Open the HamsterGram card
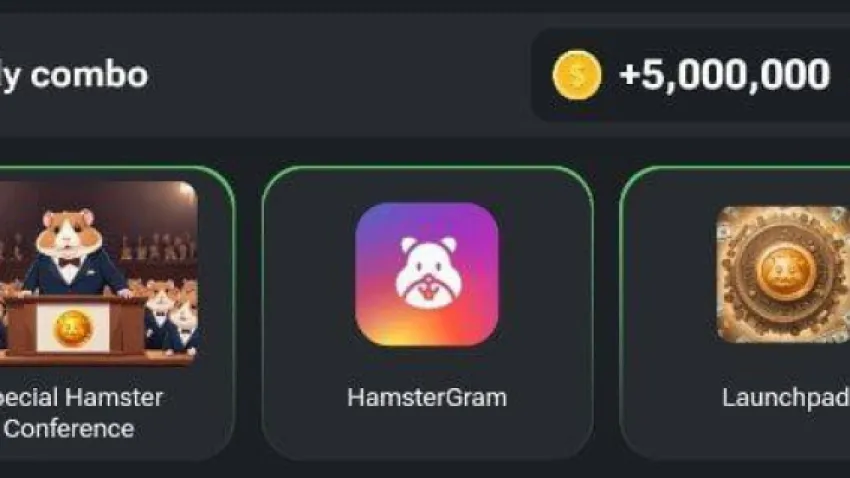 427,313
